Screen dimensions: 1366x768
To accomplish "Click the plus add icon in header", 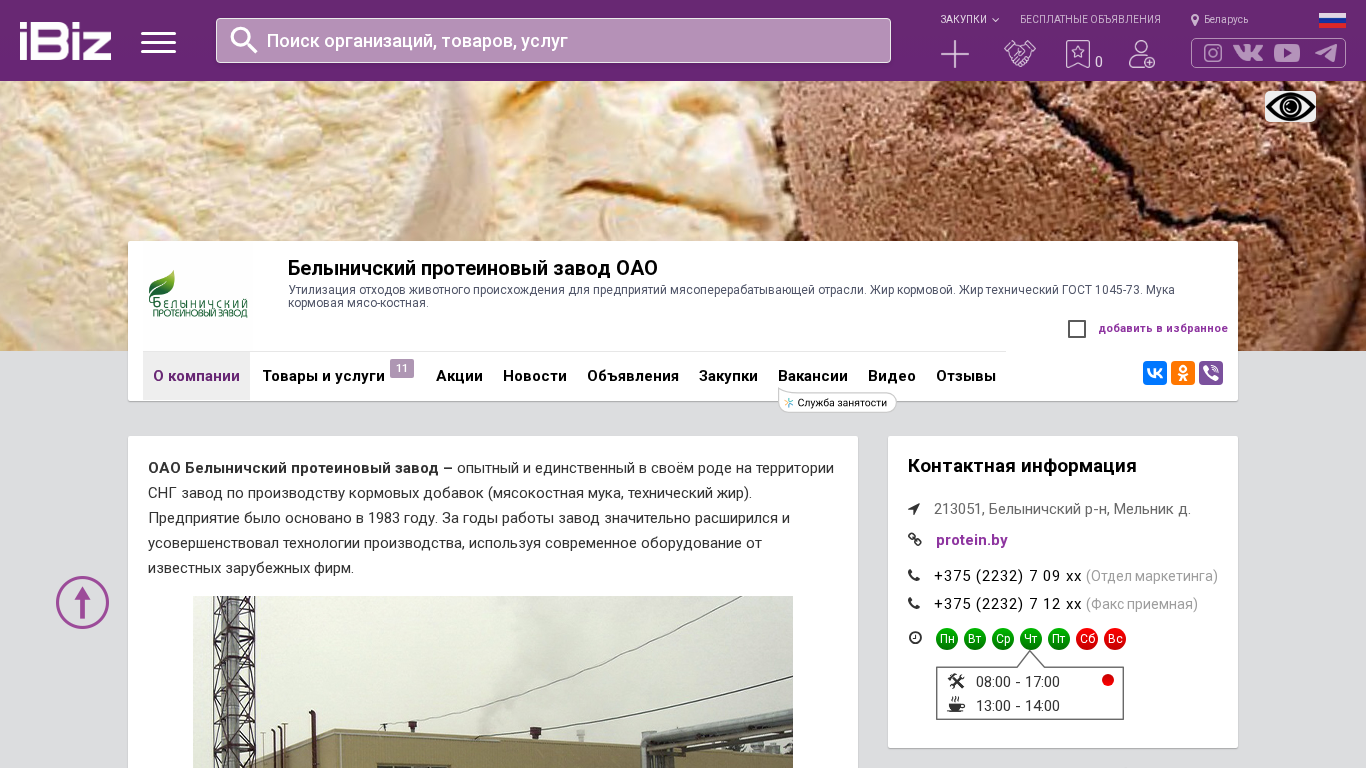I will pyautogui.click(x=955, y=54).
